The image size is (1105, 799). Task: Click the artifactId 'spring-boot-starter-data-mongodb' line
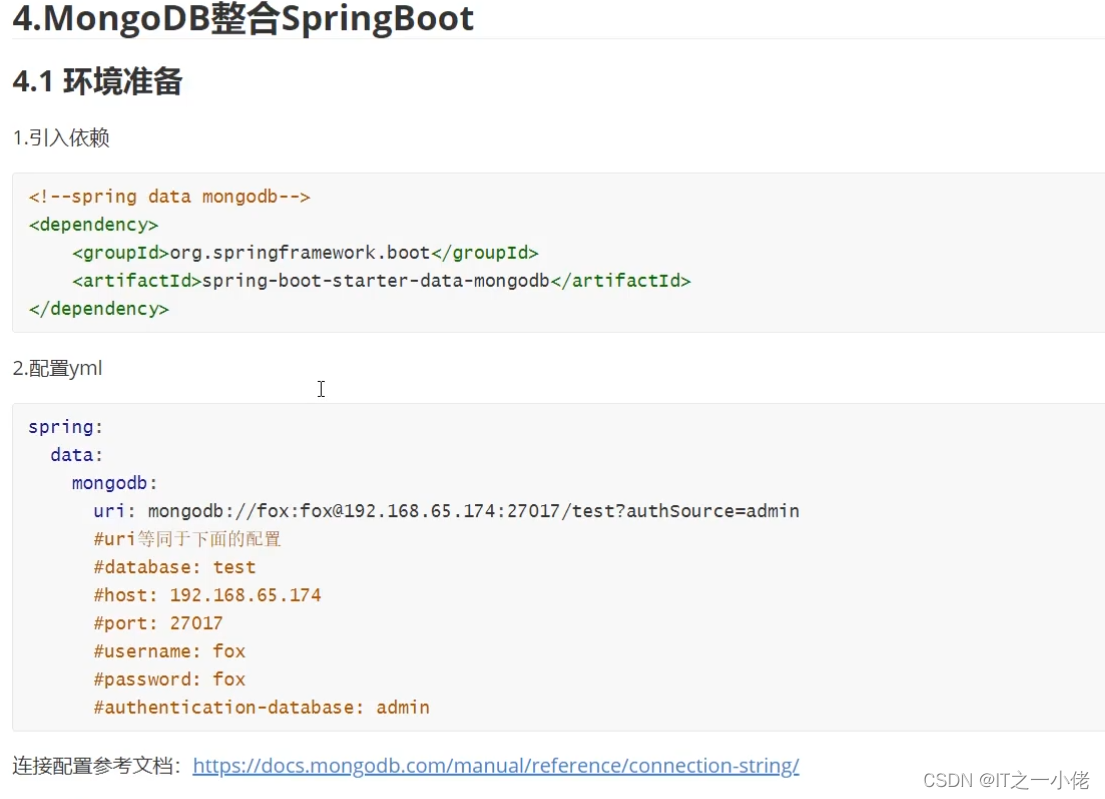click(381, 281)
